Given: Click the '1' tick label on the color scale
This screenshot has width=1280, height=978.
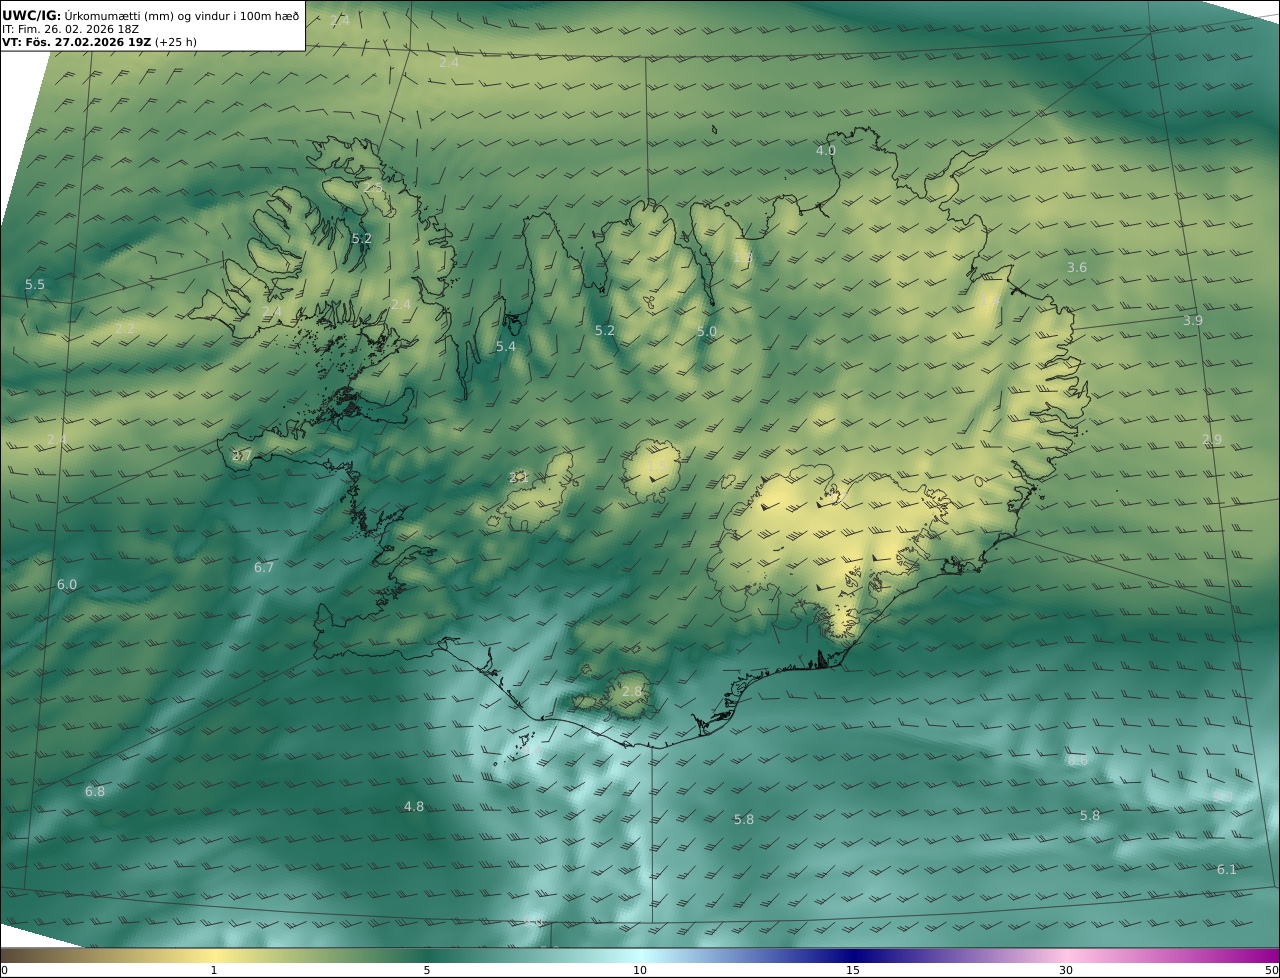Looking at the screenshot, I should 213,970.
